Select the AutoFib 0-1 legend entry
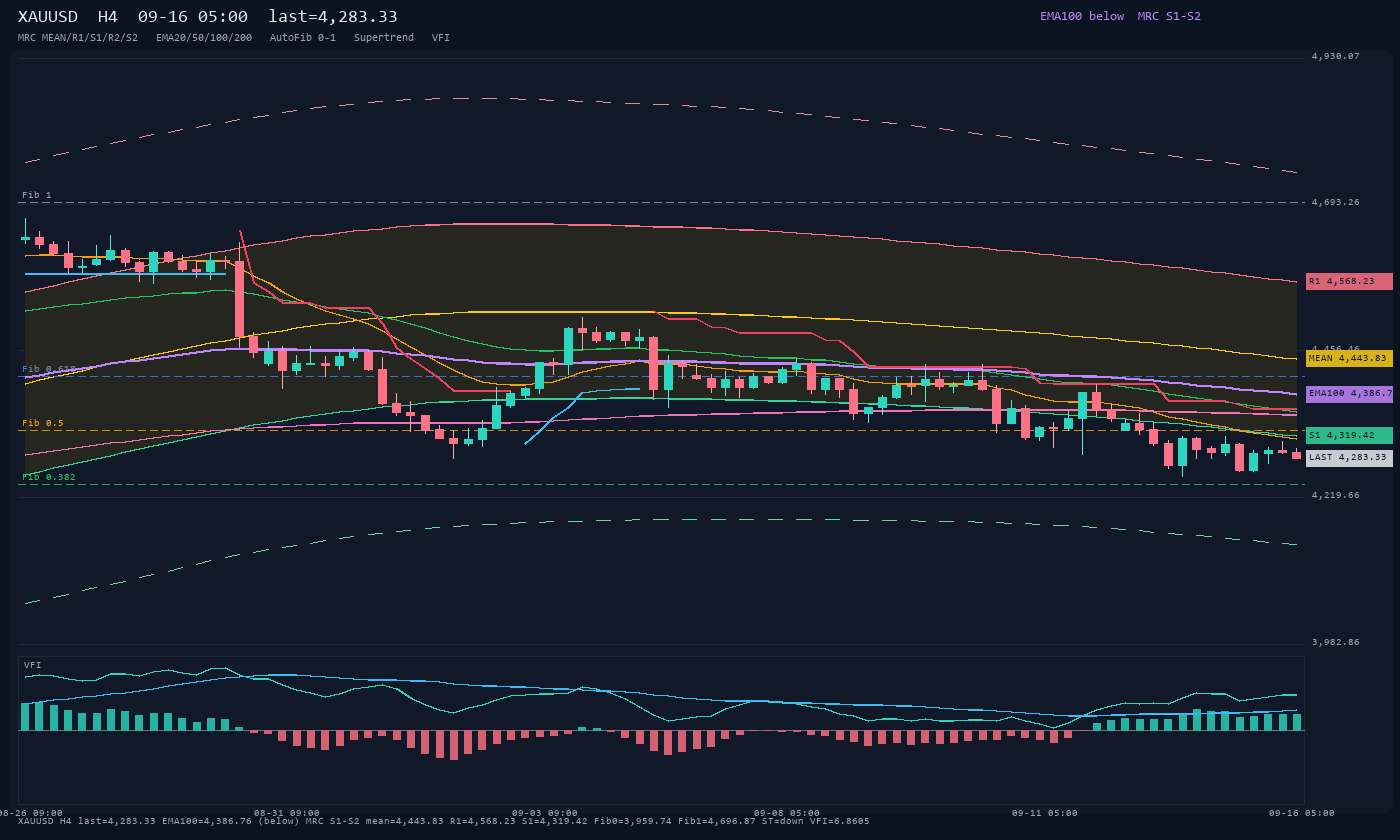Image resolution: width=1400 pixels, height=840 pixels. click(303, 38)
